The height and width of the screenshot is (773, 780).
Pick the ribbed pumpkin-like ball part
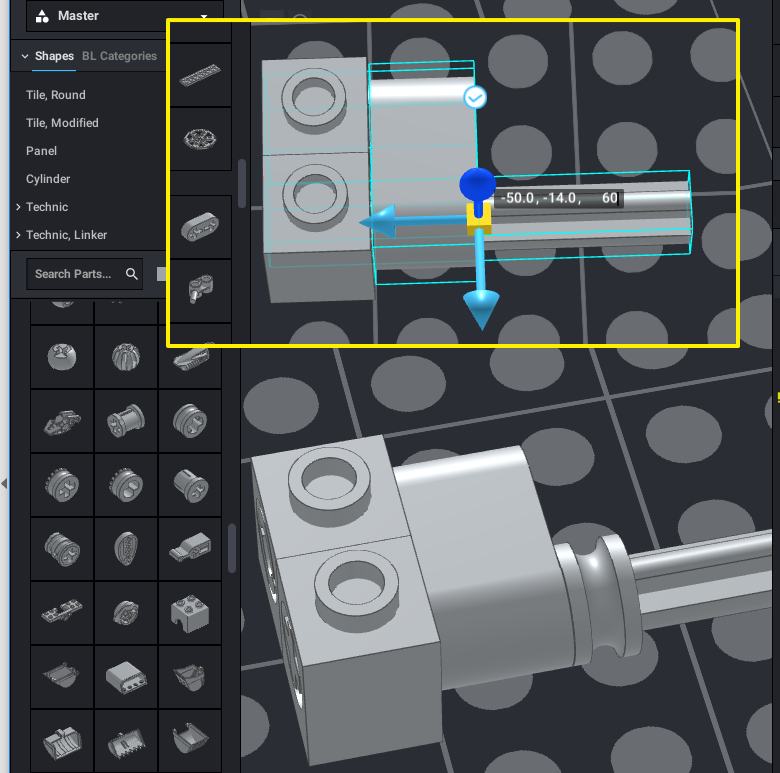point(126,357)
